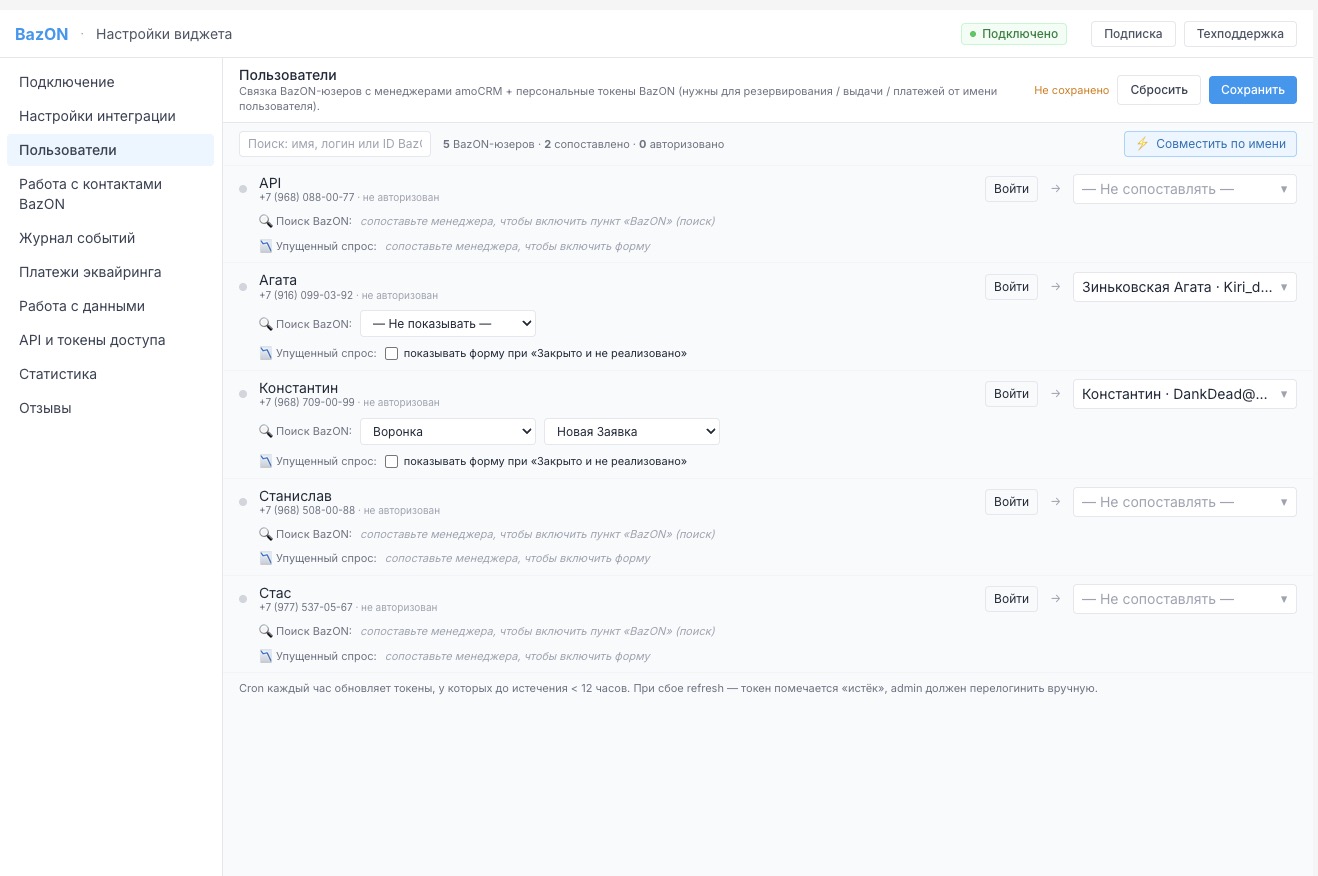Click the magnifier icon in Агата row
This screenshot has width=1318, height=876.
pos(265,324)
